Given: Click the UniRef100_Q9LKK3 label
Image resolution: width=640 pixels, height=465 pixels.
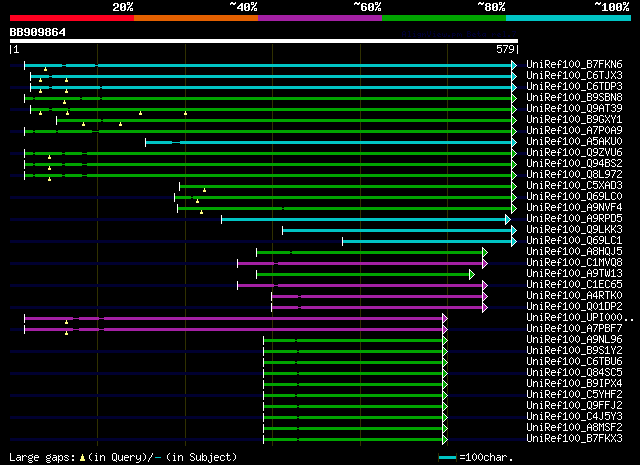Looking at the screenshot, I should 574,230.
